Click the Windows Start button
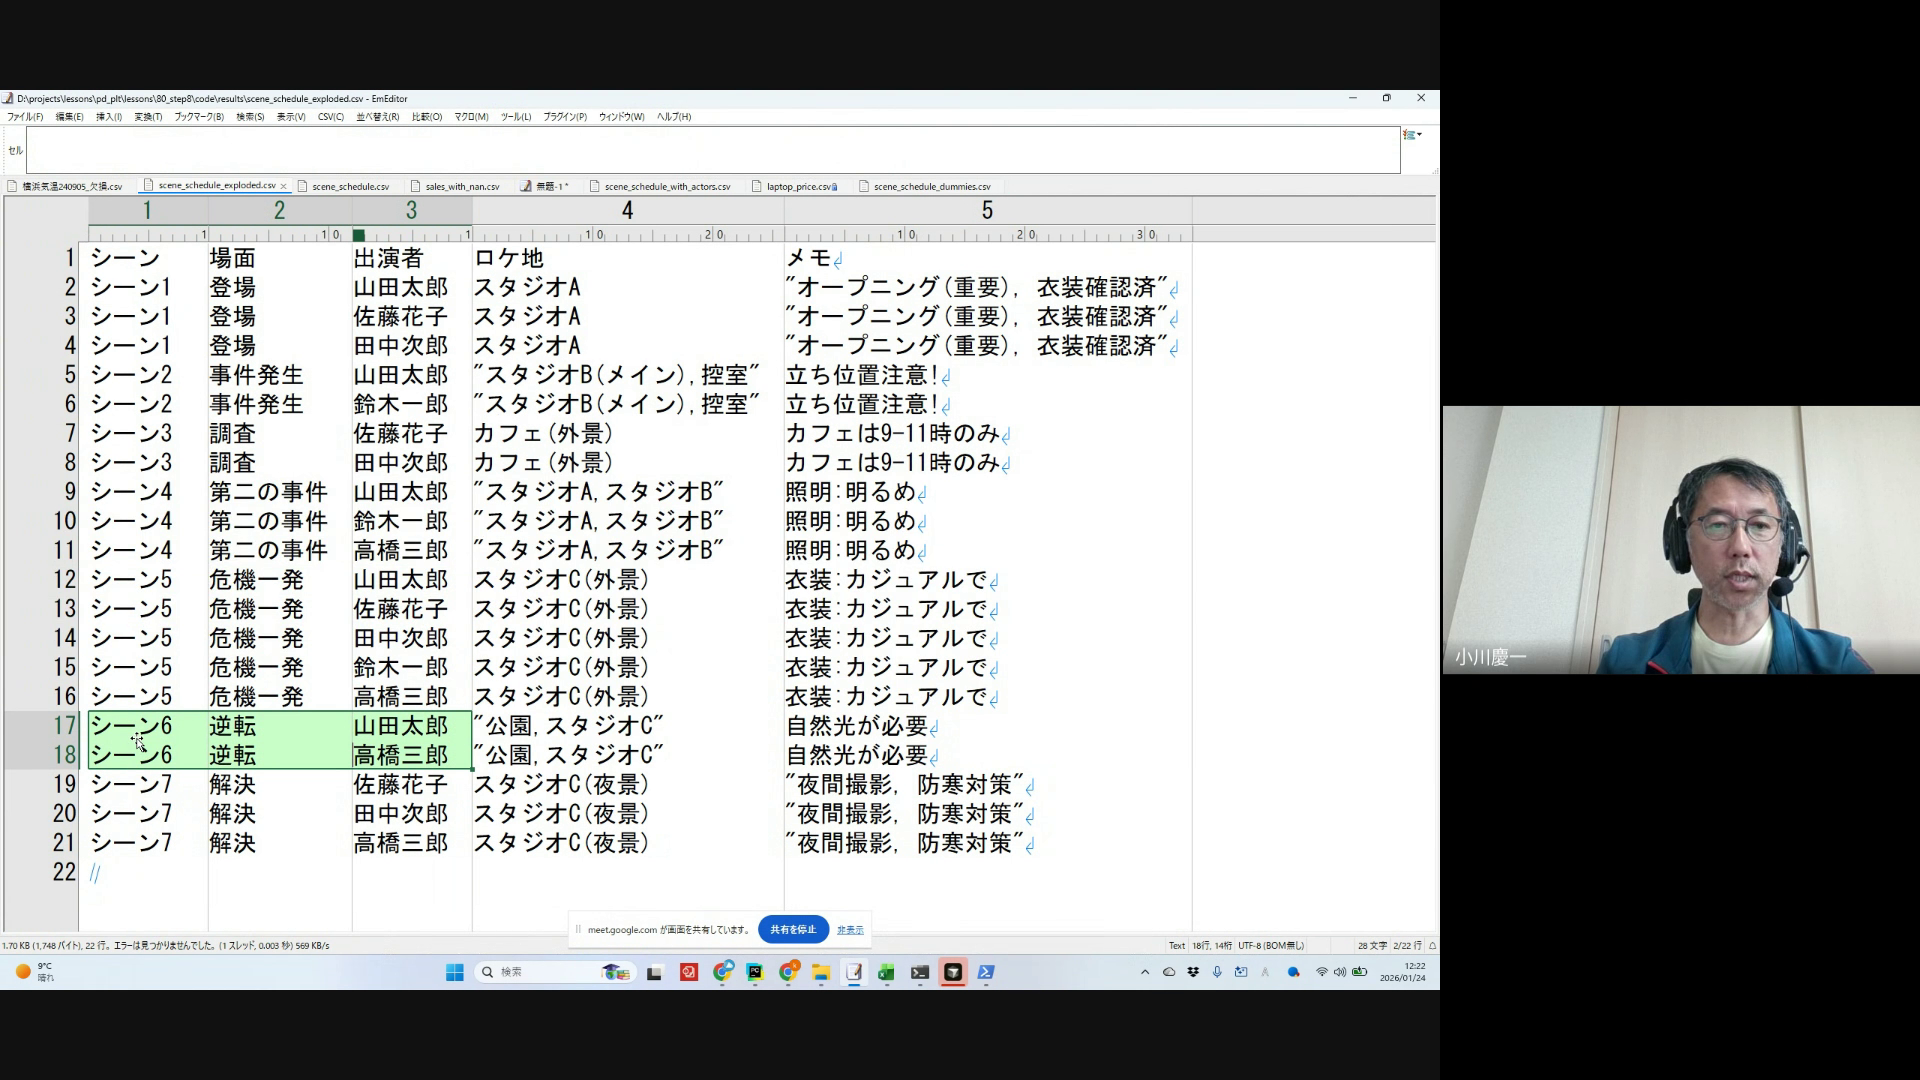Image resolution: width=1920 pixels, height=1080 pixels. 455,972
